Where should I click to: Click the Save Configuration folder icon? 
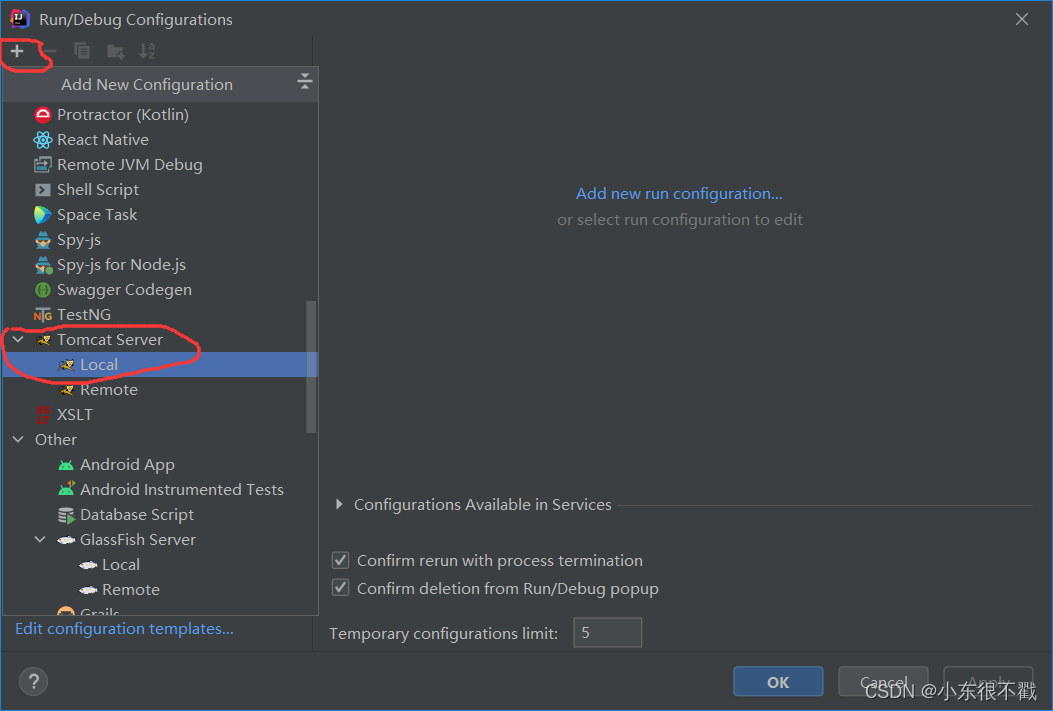(x=115, y=51)
